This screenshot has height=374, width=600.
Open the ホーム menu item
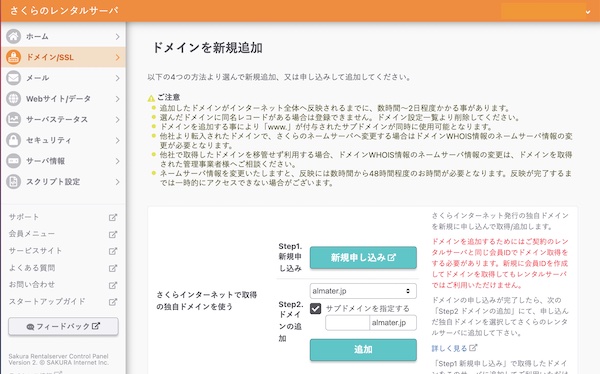(x=63, y=36)
